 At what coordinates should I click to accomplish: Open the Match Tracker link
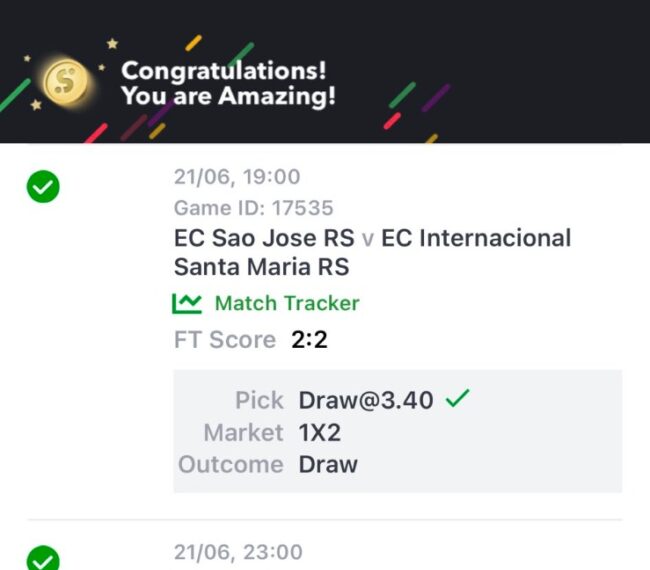point(286,303)
